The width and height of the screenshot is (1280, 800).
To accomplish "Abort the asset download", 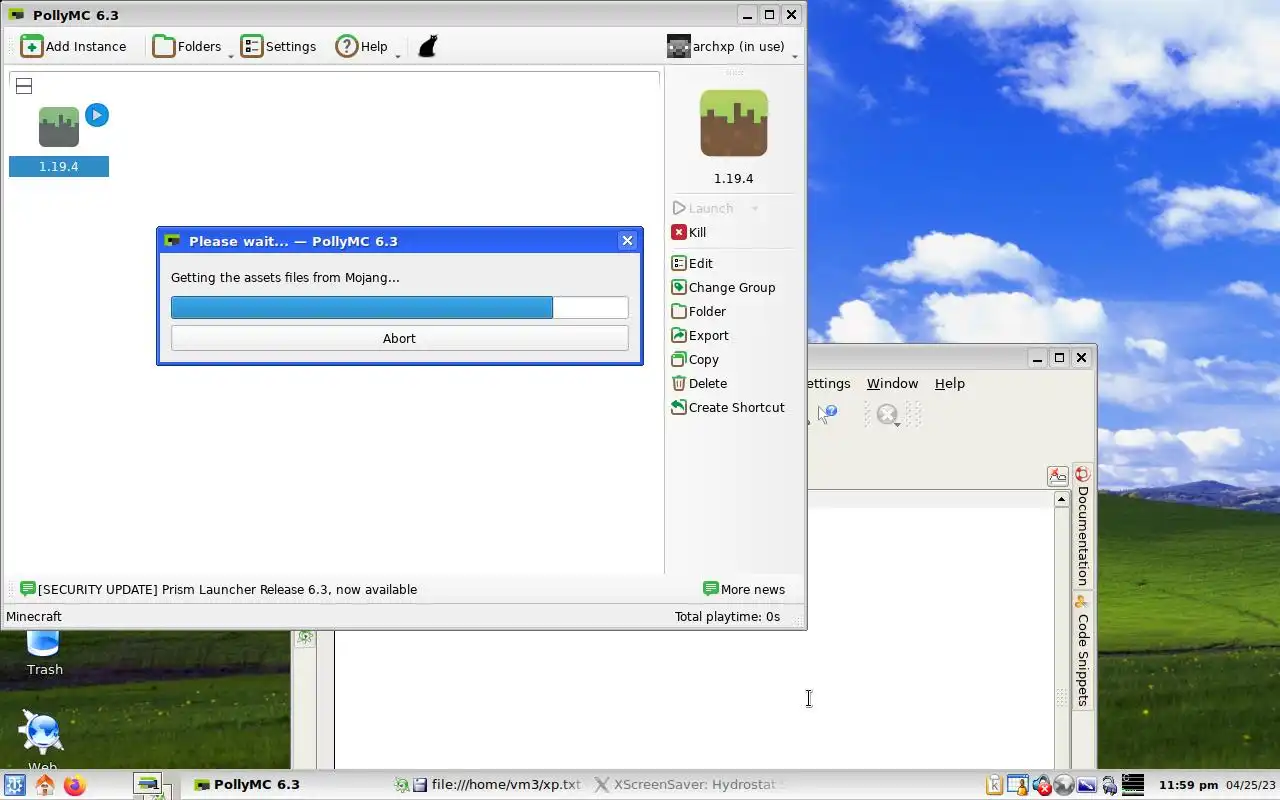I will click(400, 338).
